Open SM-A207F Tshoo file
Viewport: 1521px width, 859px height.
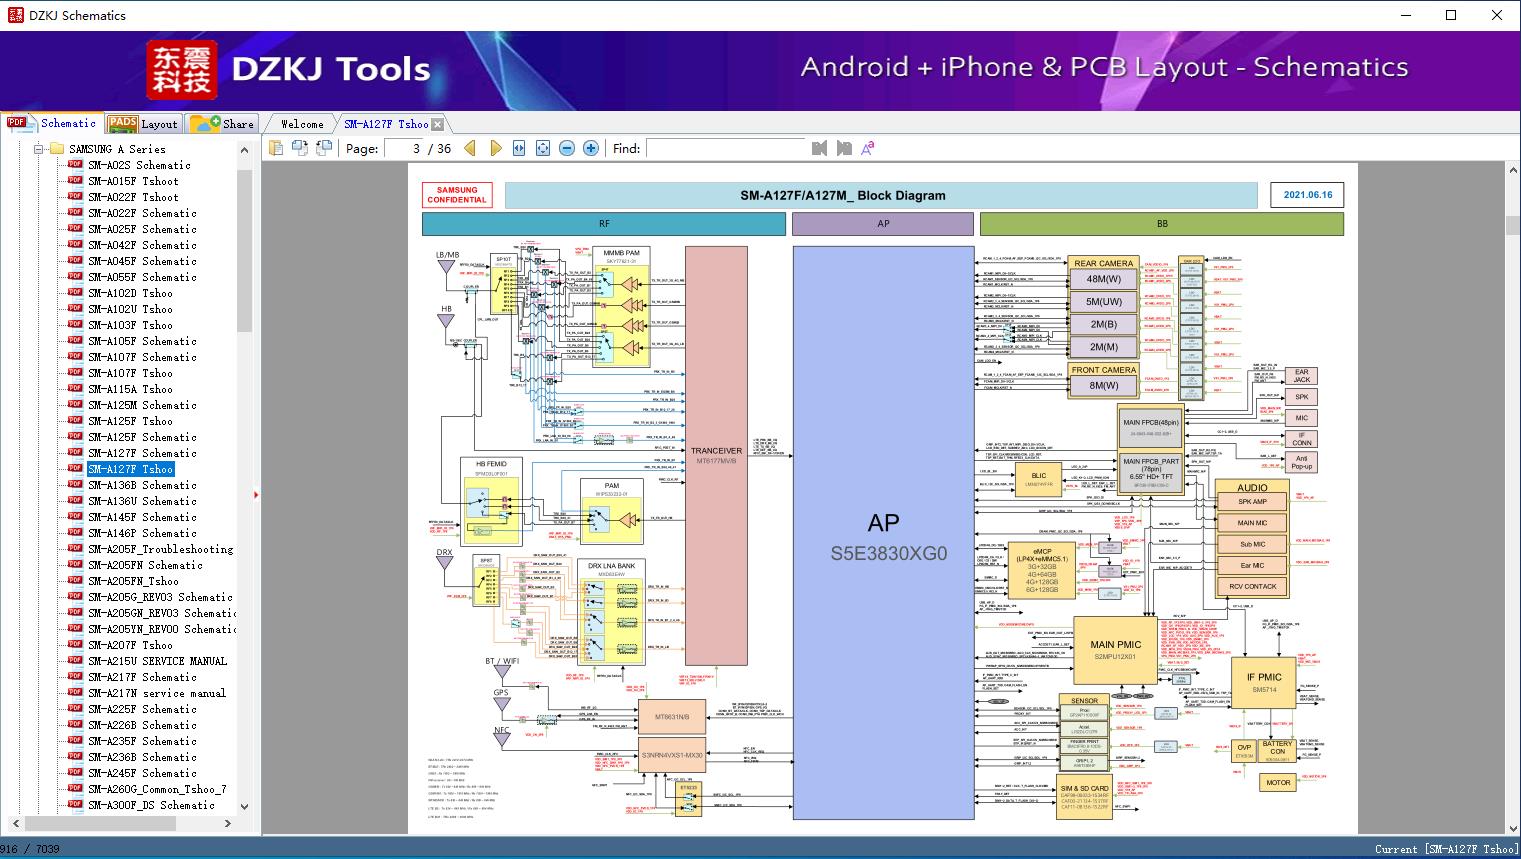point(130,645)
